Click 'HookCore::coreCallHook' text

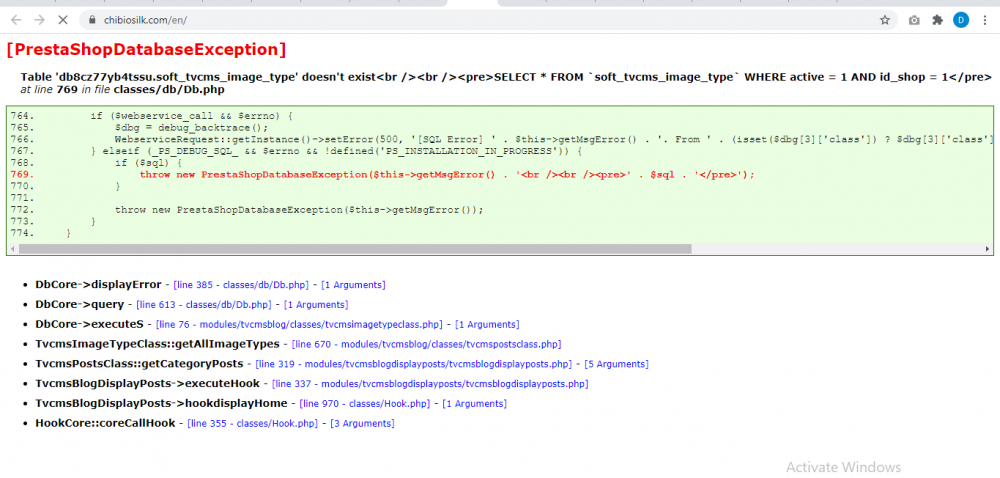105,423
